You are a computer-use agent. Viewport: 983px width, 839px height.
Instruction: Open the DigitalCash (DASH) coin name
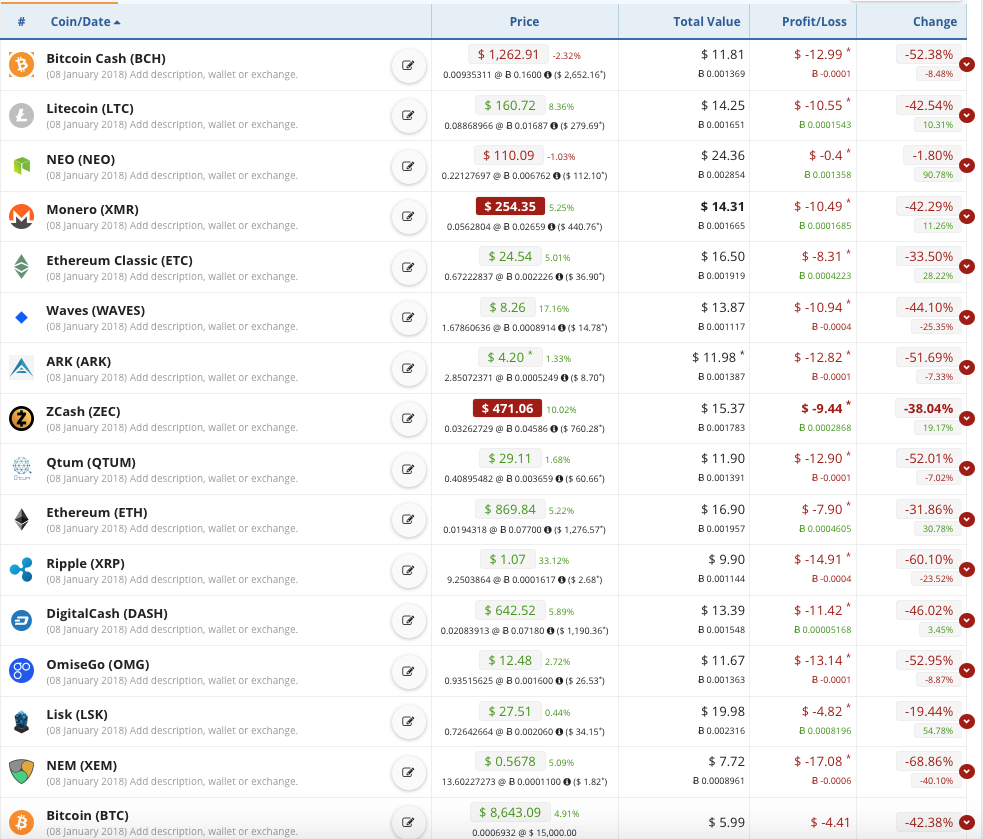(x=107, y=613)
